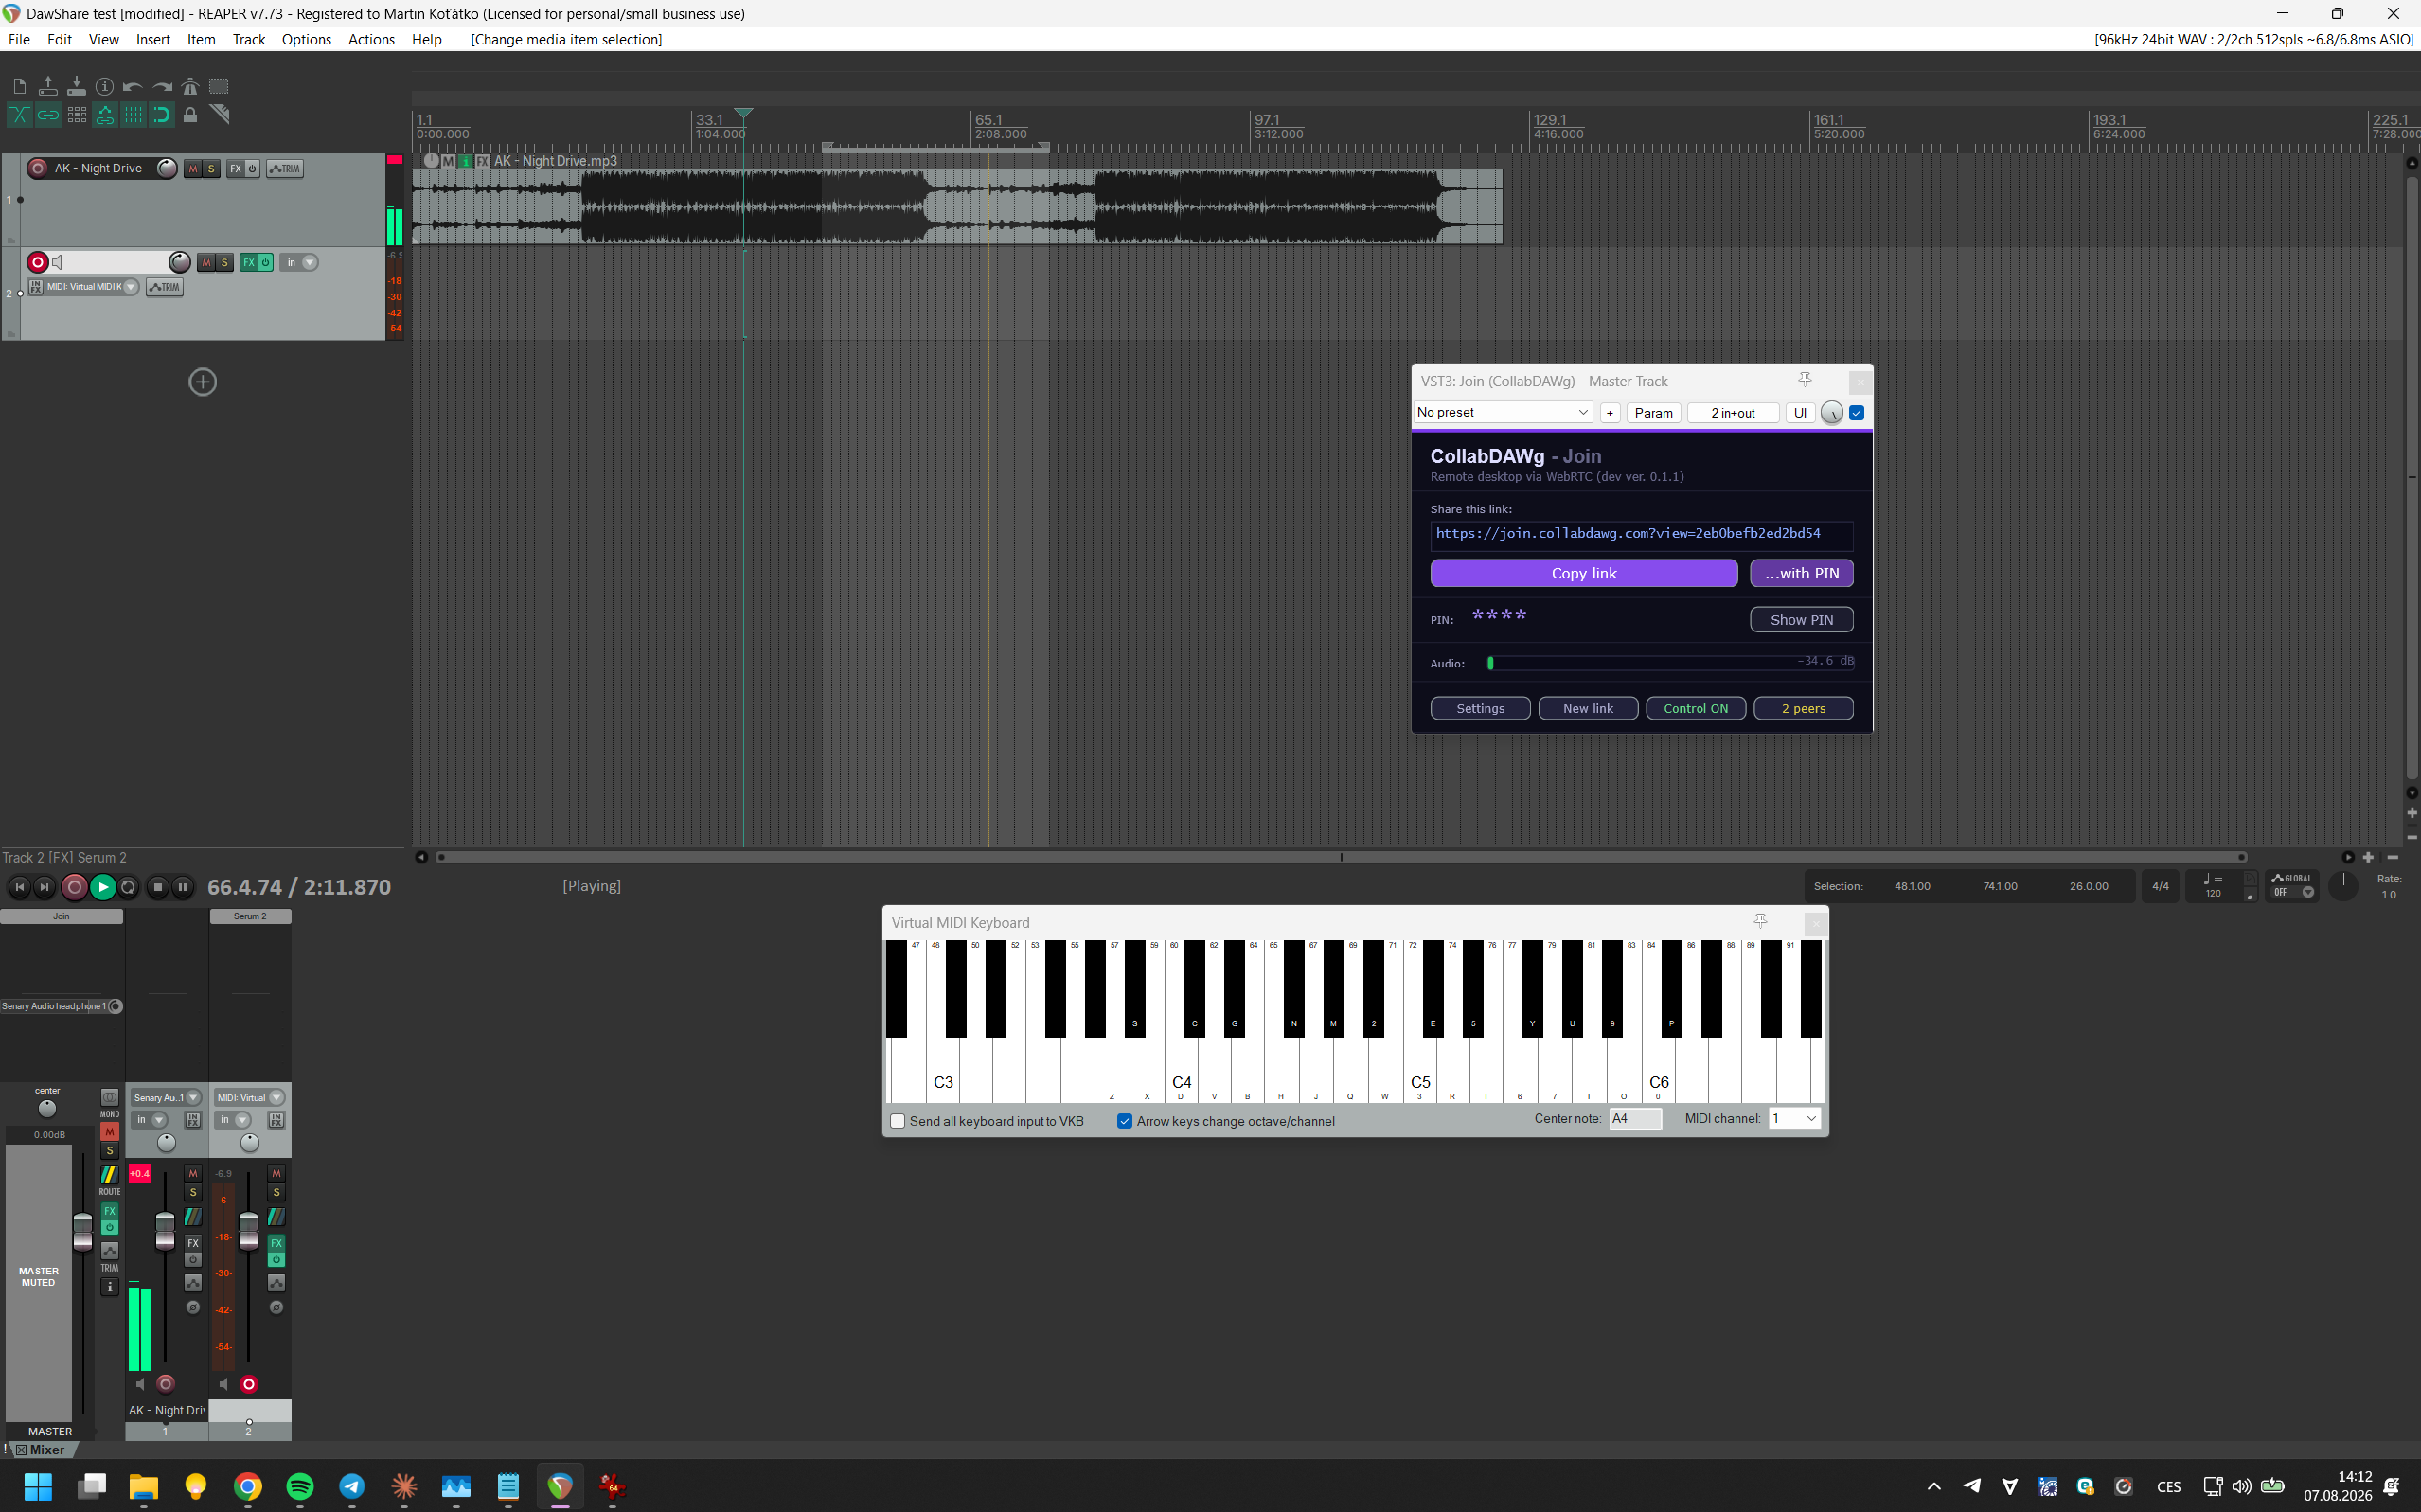Image resolution: width=2421 pixels, height=1512 pixels.
Task: Solo the AK - Night Drive track
Action: tap(211, 169)
